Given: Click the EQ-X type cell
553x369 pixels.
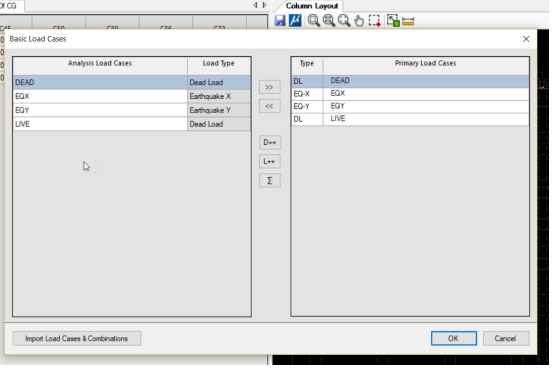Looking at the screenshot, I should click(307, 93).
